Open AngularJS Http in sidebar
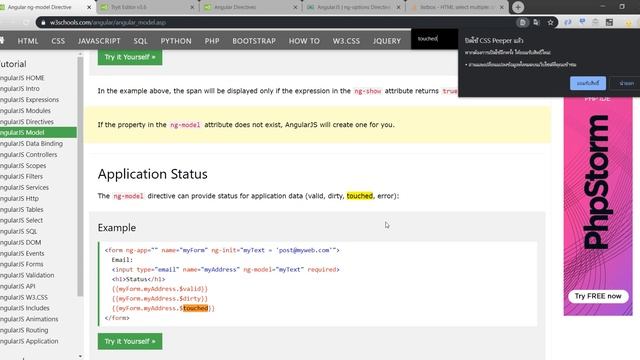The image size is (640, 360). [20, 198]
